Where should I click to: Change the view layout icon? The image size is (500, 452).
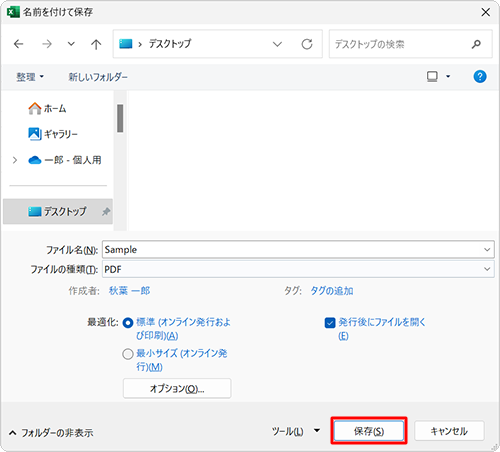(432, 77)
